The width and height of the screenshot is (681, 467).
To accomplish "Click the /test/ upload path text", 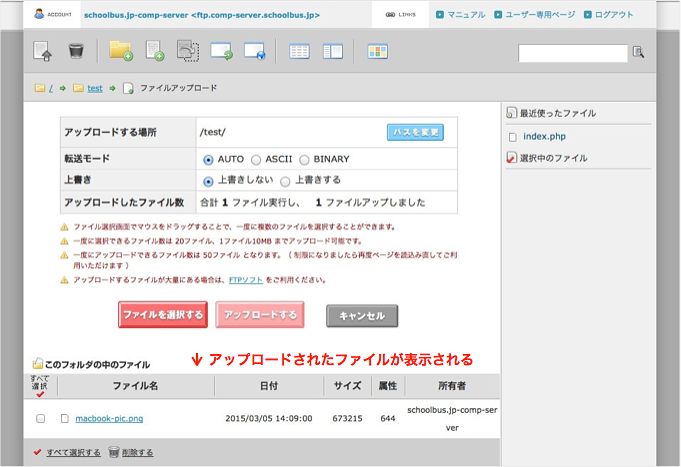I will click(212, 132).
